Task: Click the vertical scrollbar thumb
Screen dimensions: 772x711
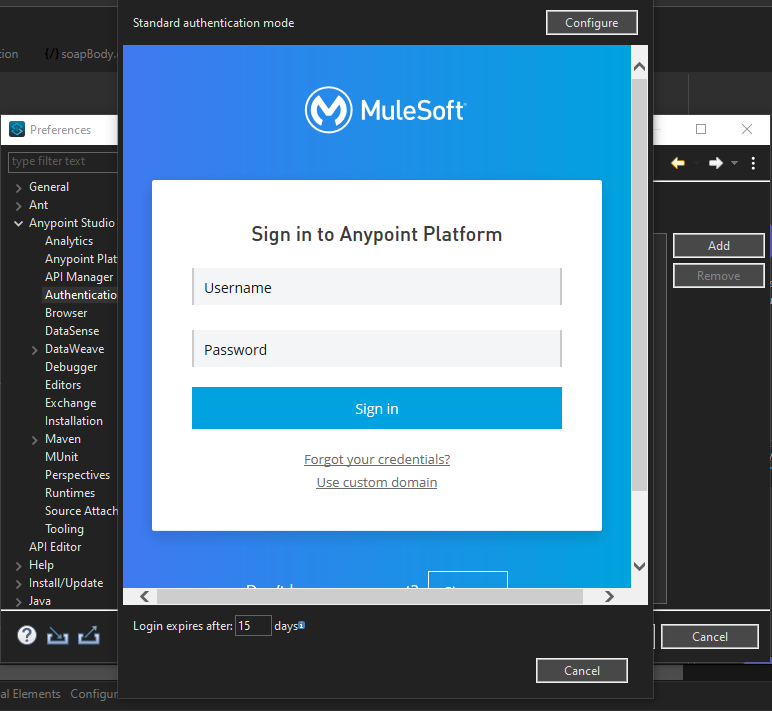Action: coord(639,285)
